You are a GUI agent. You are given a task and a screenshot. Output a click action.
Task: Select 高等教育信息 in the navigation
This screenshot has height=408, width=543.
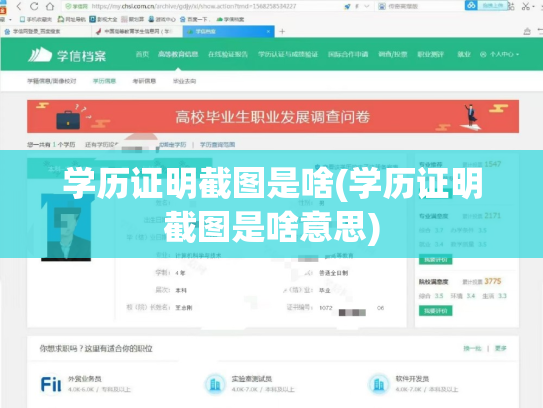[178, 54]
